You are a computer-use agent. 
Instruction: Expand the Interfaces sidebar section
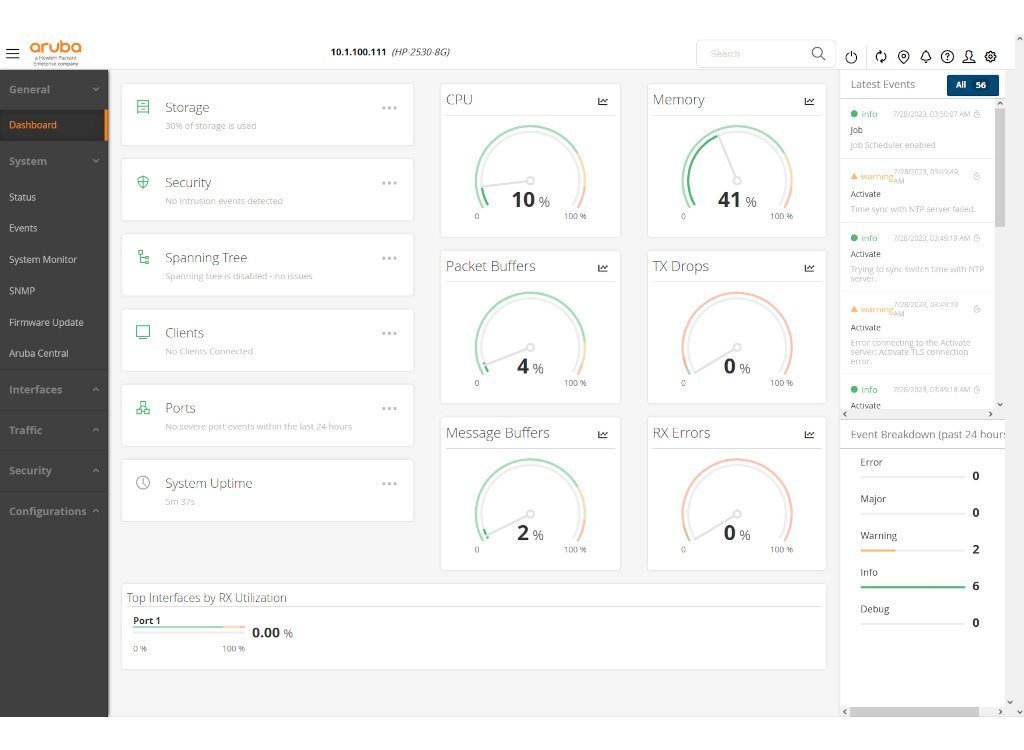pyautogui.click(x=54, y=390)
